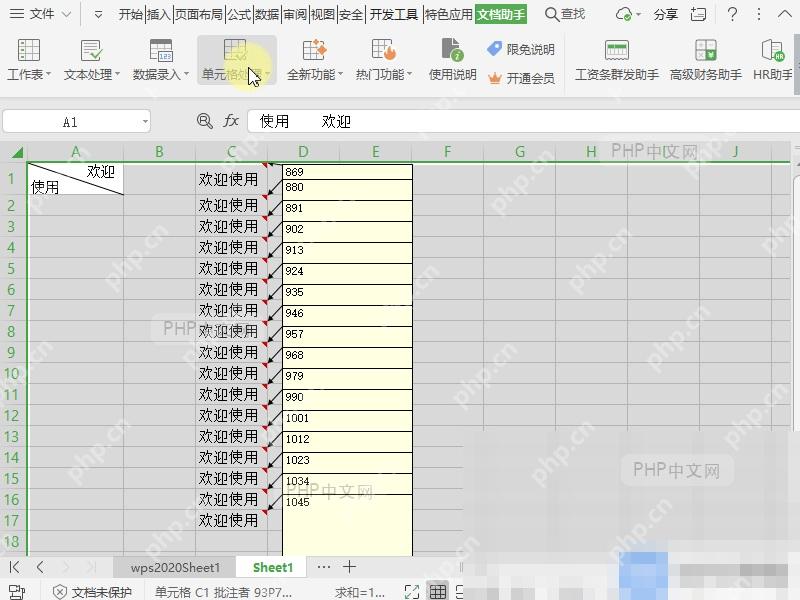The image size is (800, 600).
Task: Expand the 文本处理 dropdown arrow
Action: (x=118, y=75)
